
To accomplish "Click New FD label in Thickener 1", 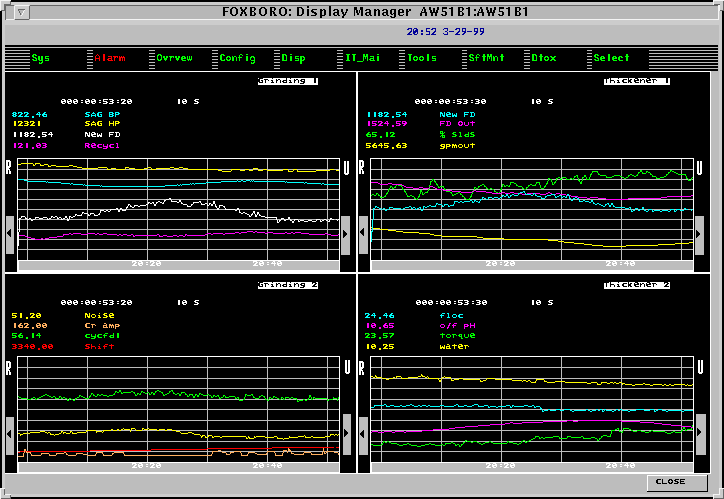I will 457,115.
